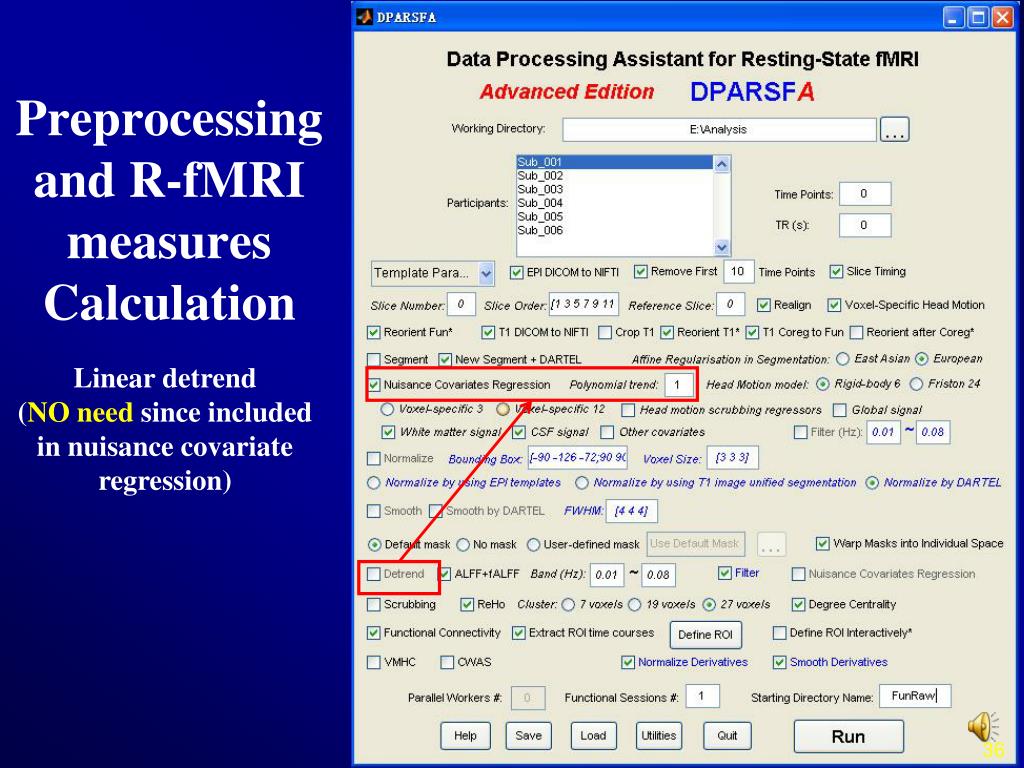Click participants list scroll-up arrow
The height and width of the screenshot is (768, 1024).
click(722, 164)
